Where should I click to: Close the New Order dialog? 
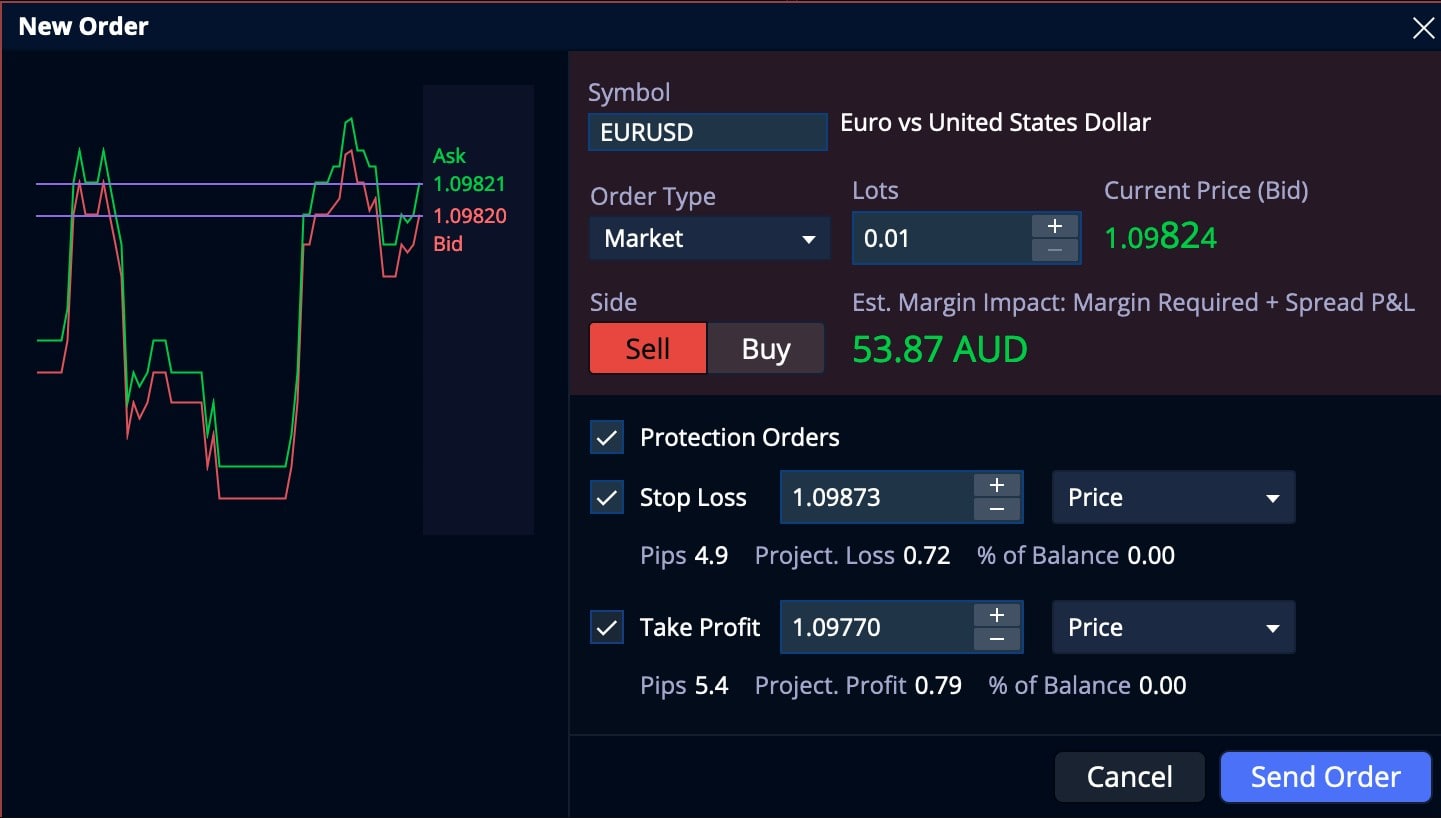(x=1423, y=27)
